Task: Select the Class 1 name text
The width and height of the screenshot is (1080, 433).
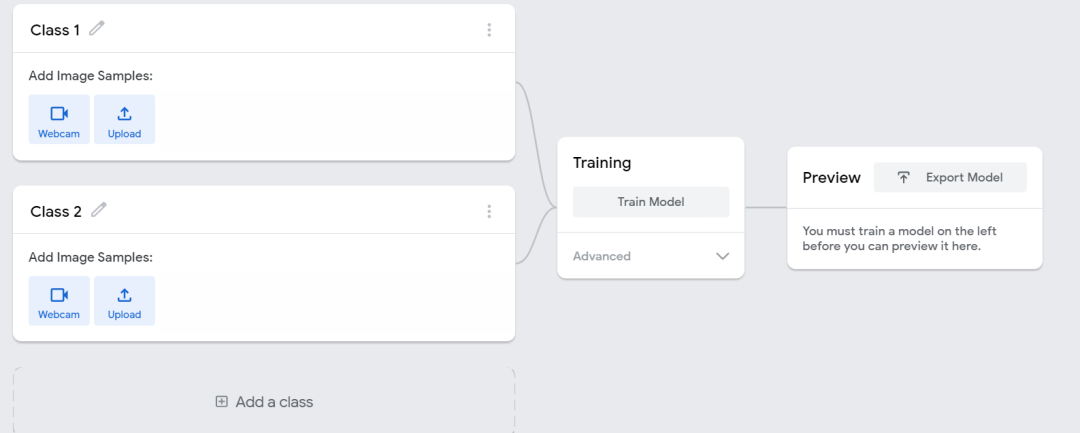Action: click(56, 30)
